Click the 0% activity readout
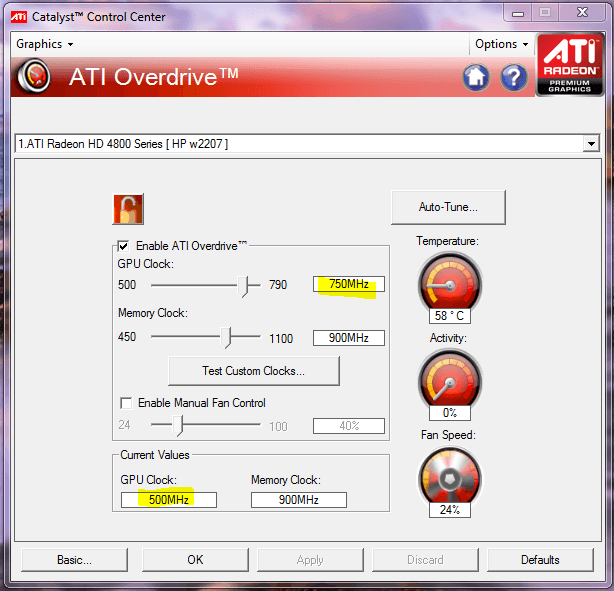The width and height of the screenshot is (614, 591). (450, 413)
